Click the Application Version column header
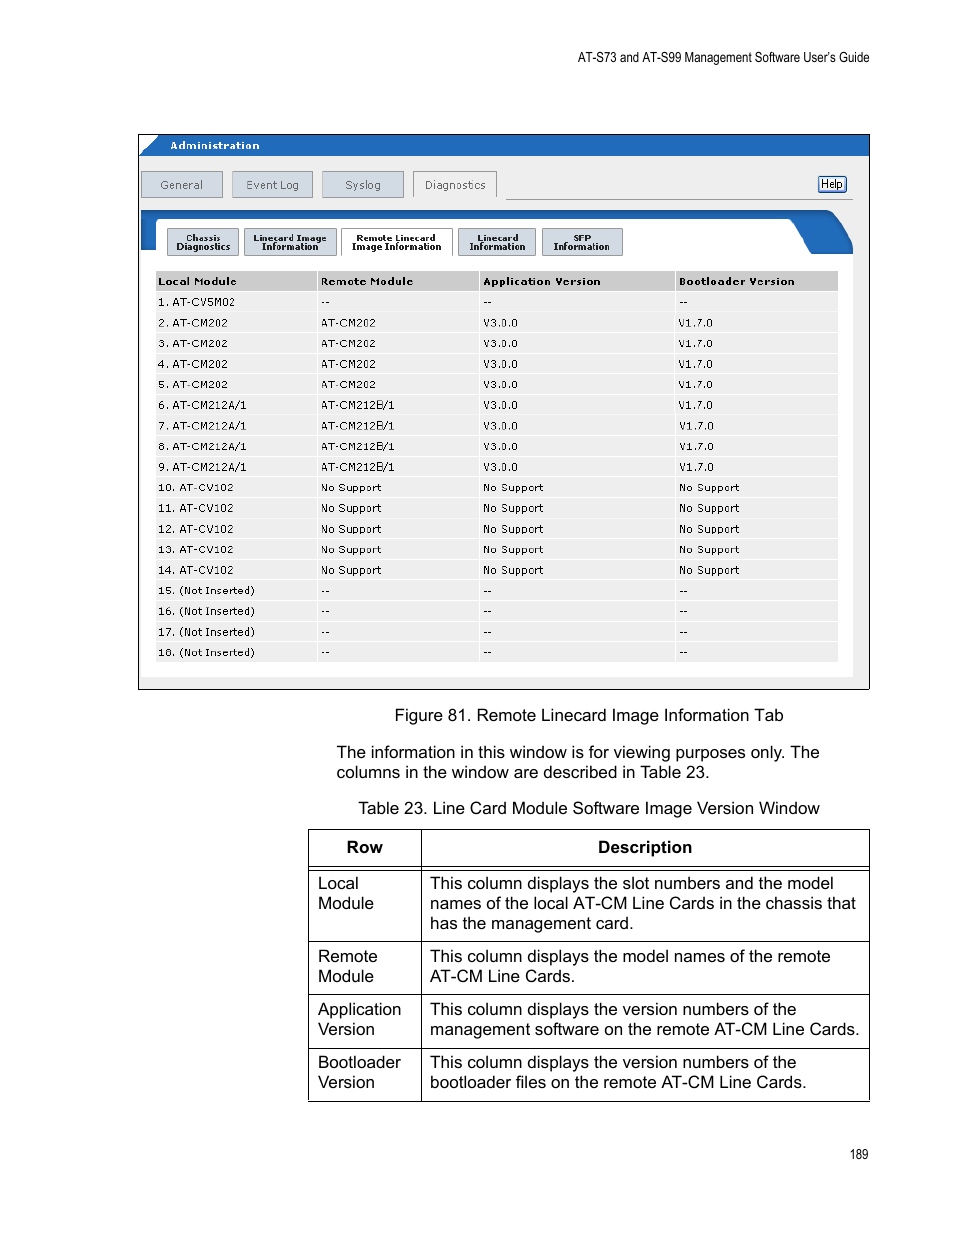Viewport: 954px width, 1235px height. tap(577, 281)
